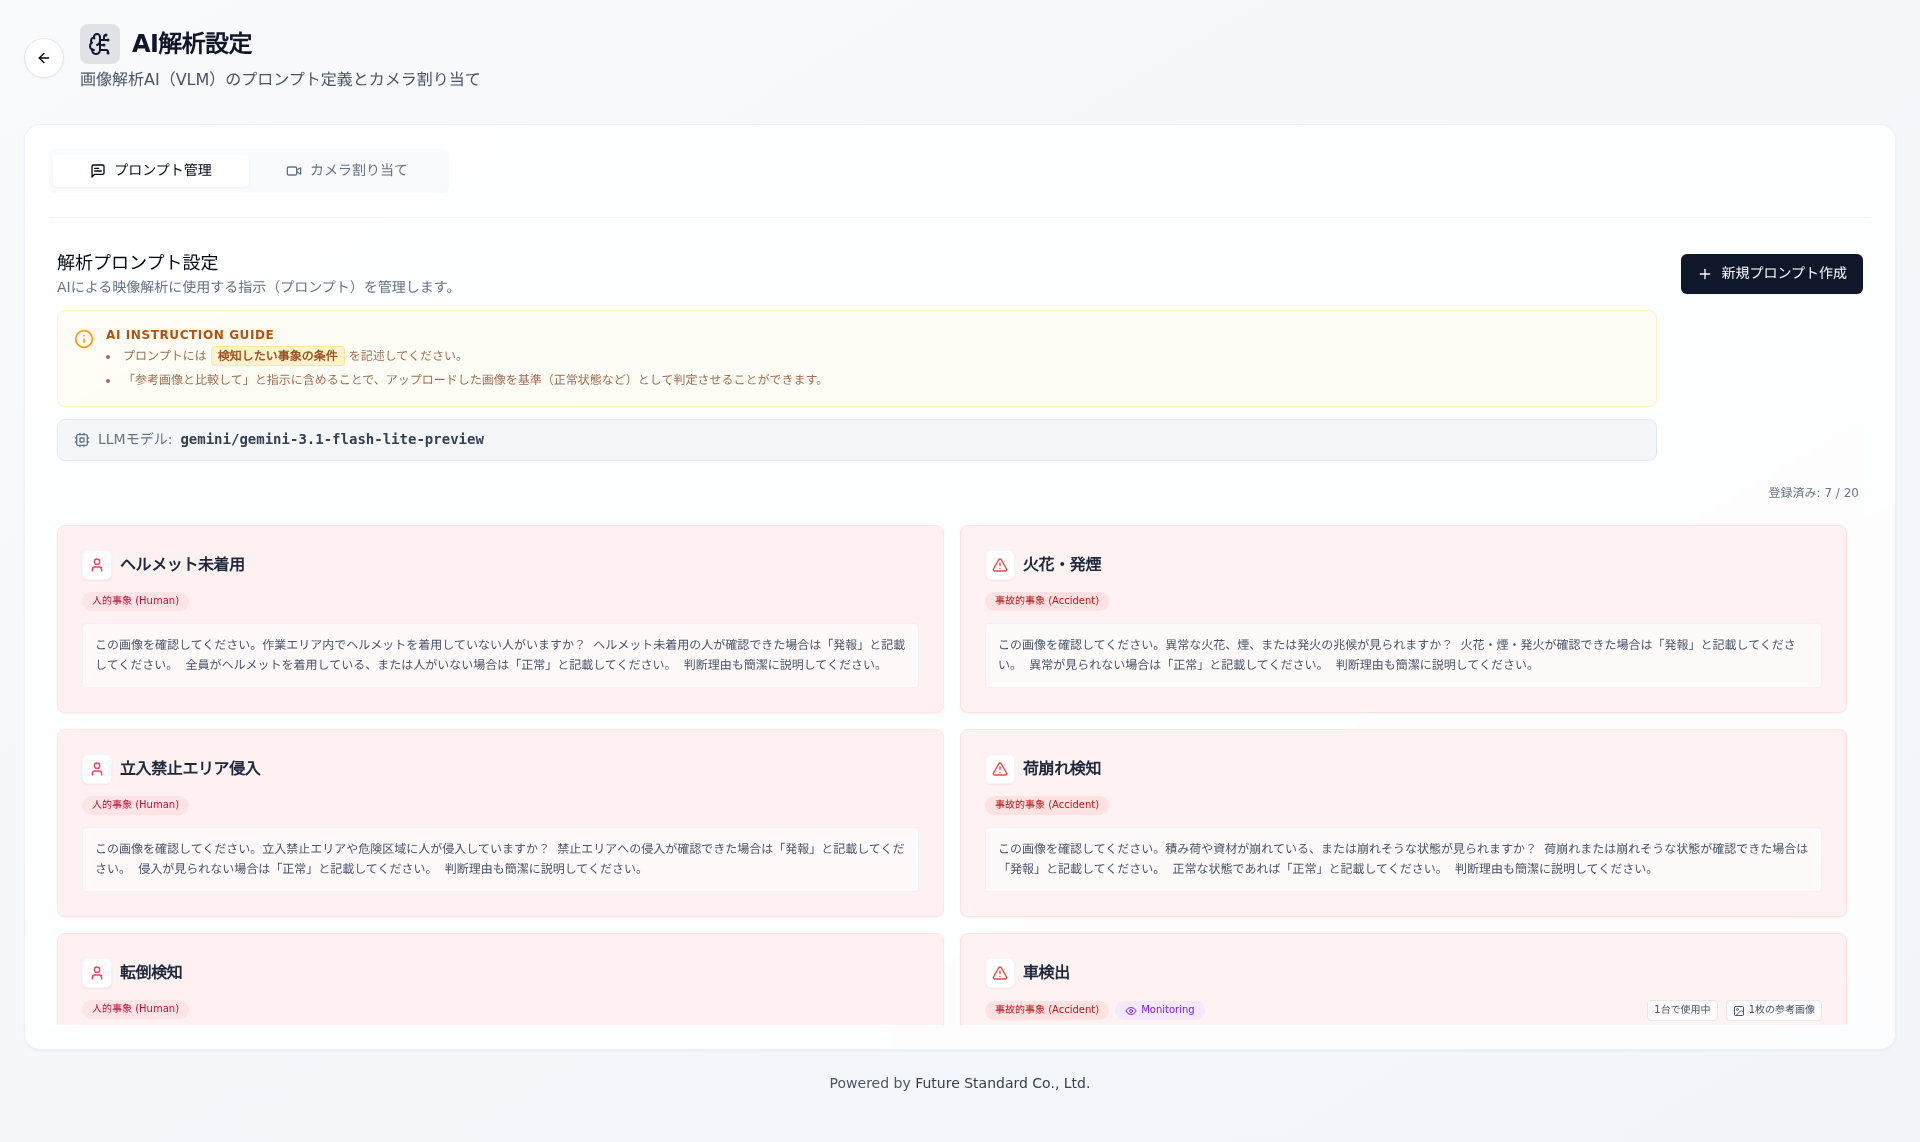Image resolution: width=1920 pixels, height=1142 pixels.
Task: Click the warning triangle icon on 荷崩れ検知 card
Action: tap(1000, 769)
